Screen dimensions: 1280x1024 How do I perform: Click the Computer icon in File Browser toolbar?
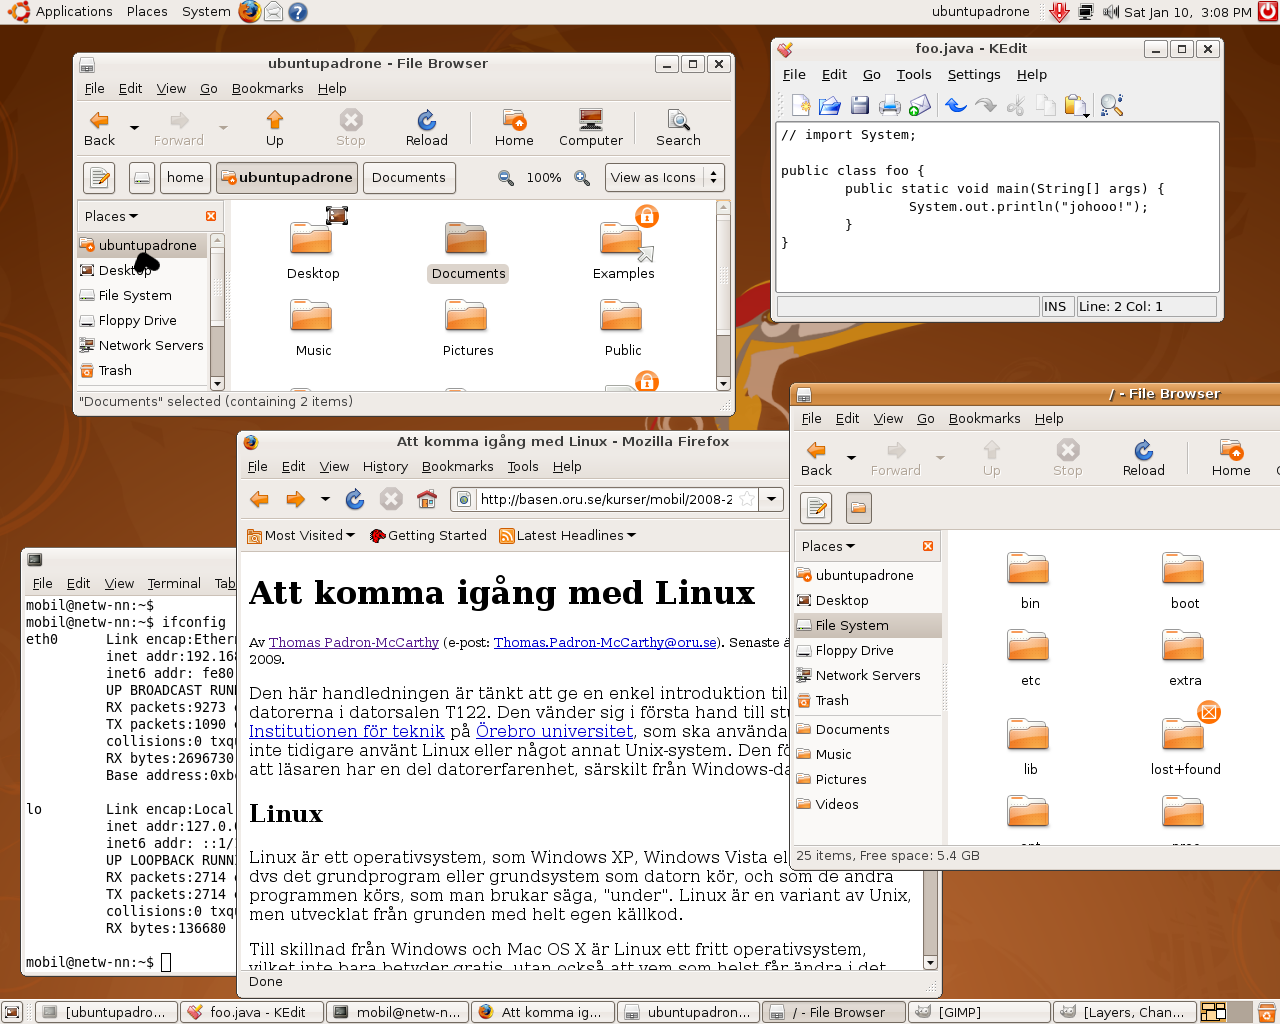tap(591, 128)
